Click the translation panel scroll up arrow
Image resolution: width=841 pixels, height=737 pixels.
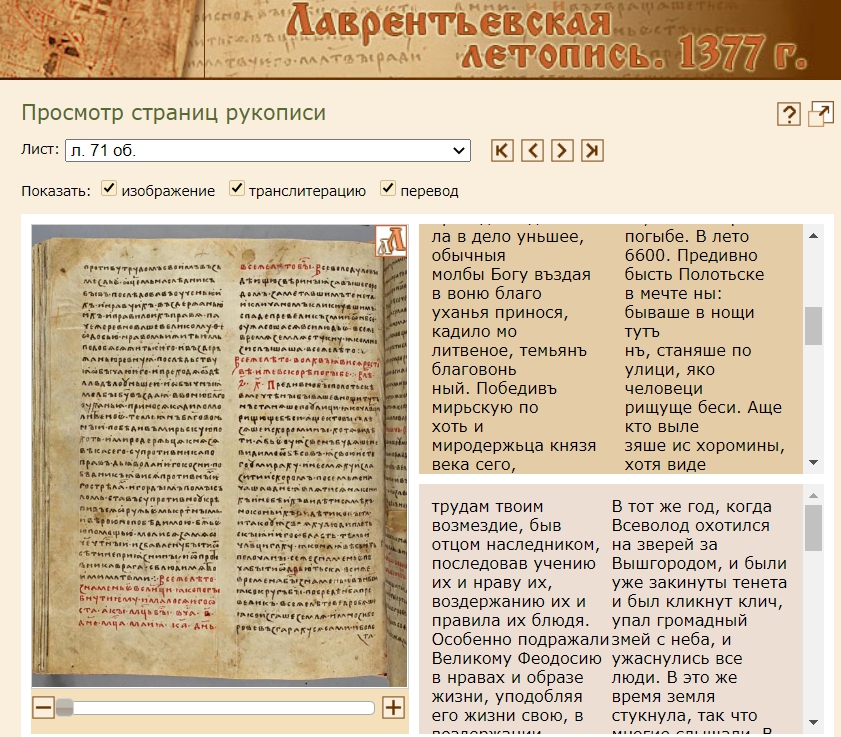pos(814,496)
